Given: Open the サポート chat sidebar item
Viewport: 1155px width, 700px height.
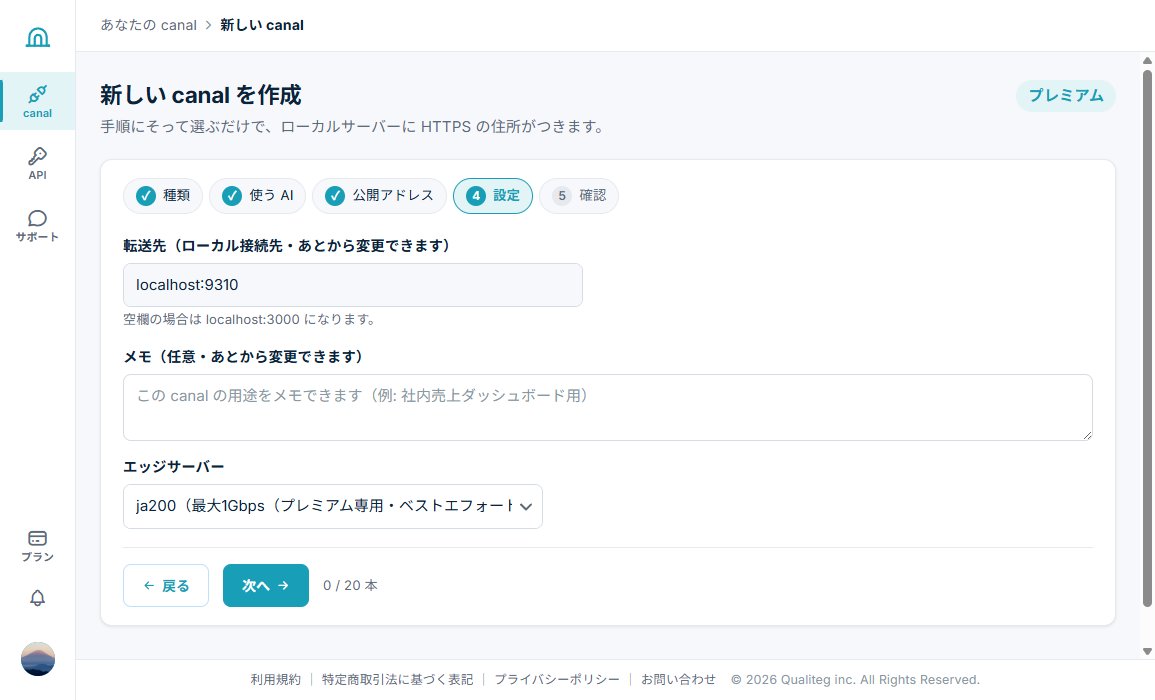Looking at the screenshot, I should coord(38,225).
